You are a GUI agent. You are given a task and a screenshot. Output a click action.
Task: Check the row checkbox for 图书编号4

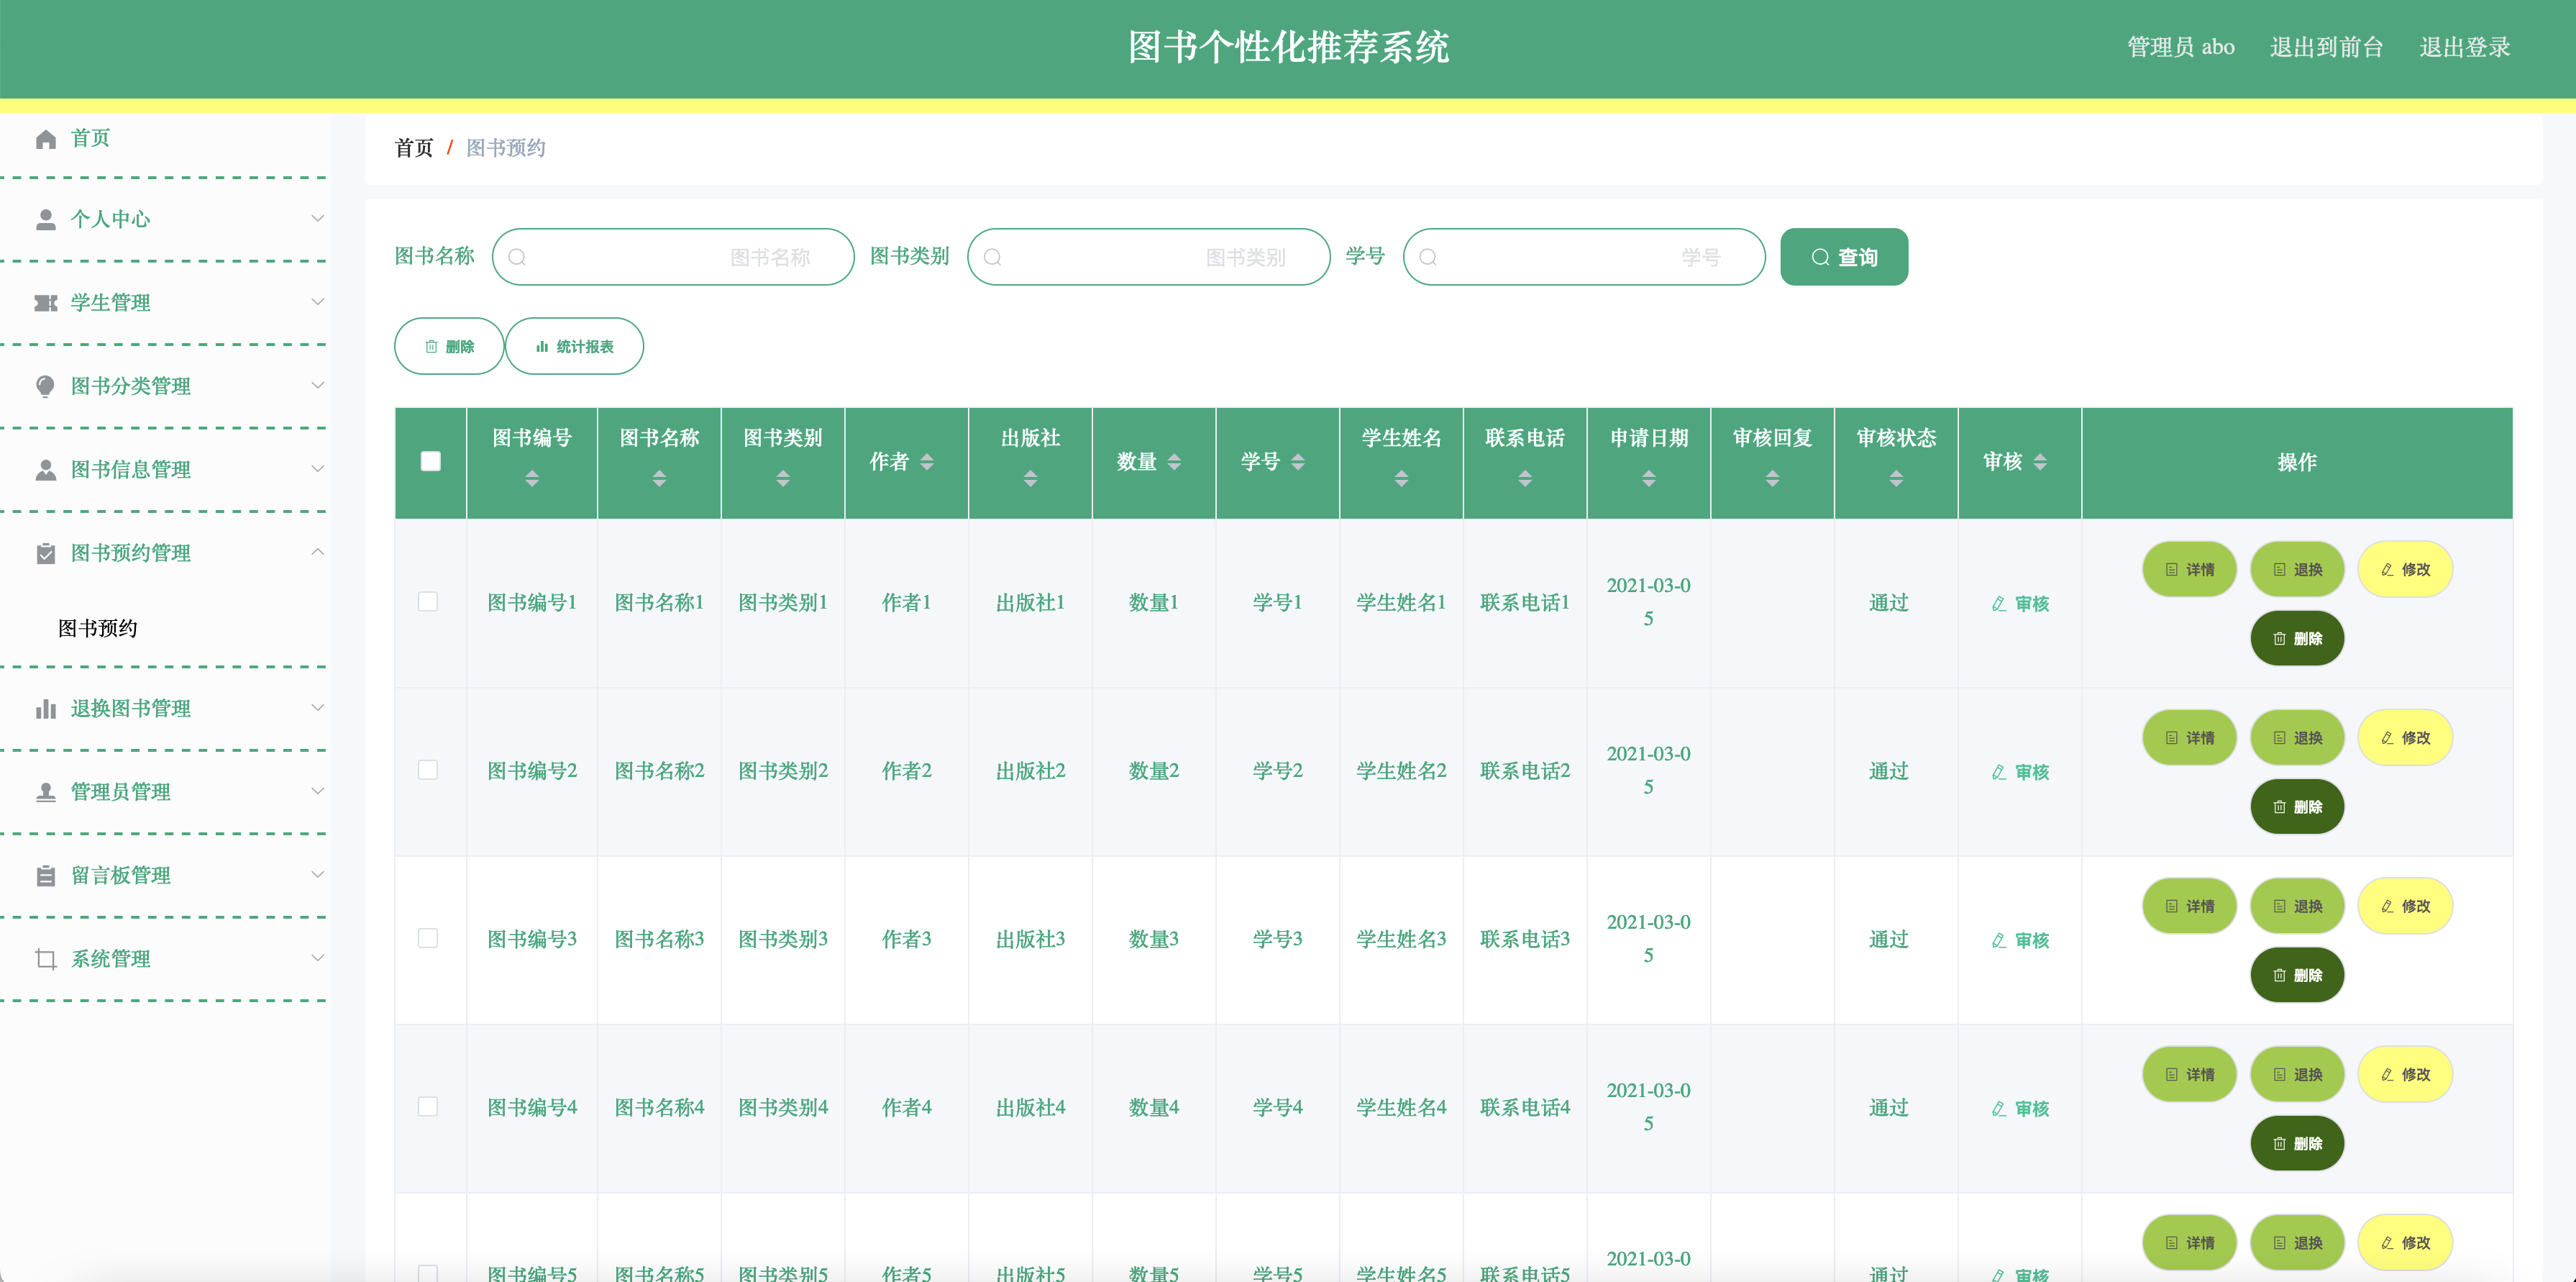click(428, 1107)
